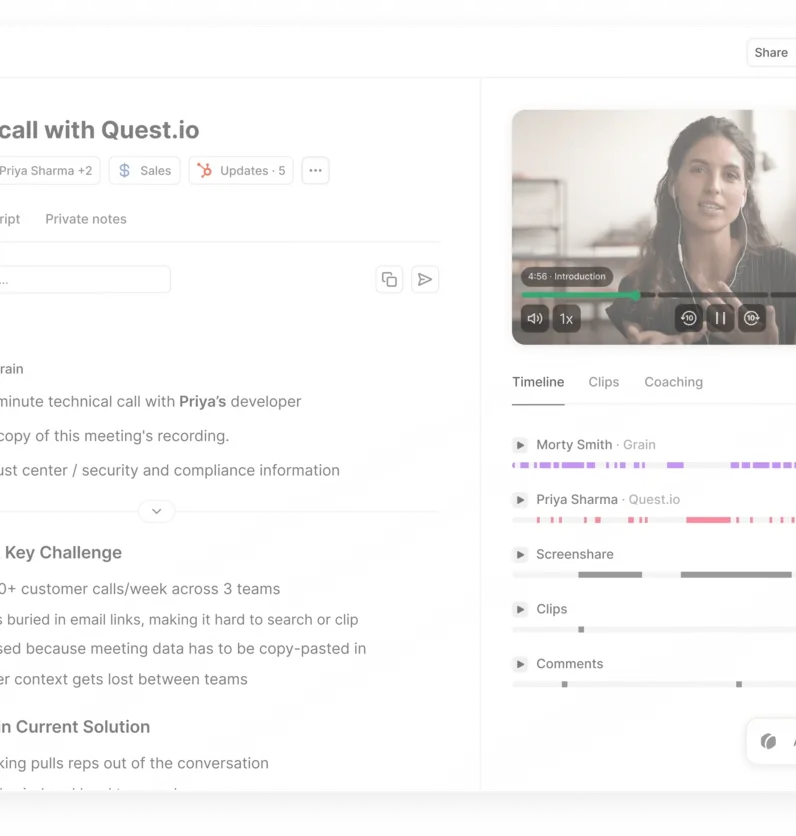Viewport: 796px width, 836px height.
Task: Play Morty Smith's speaker track
Action: 520,445
